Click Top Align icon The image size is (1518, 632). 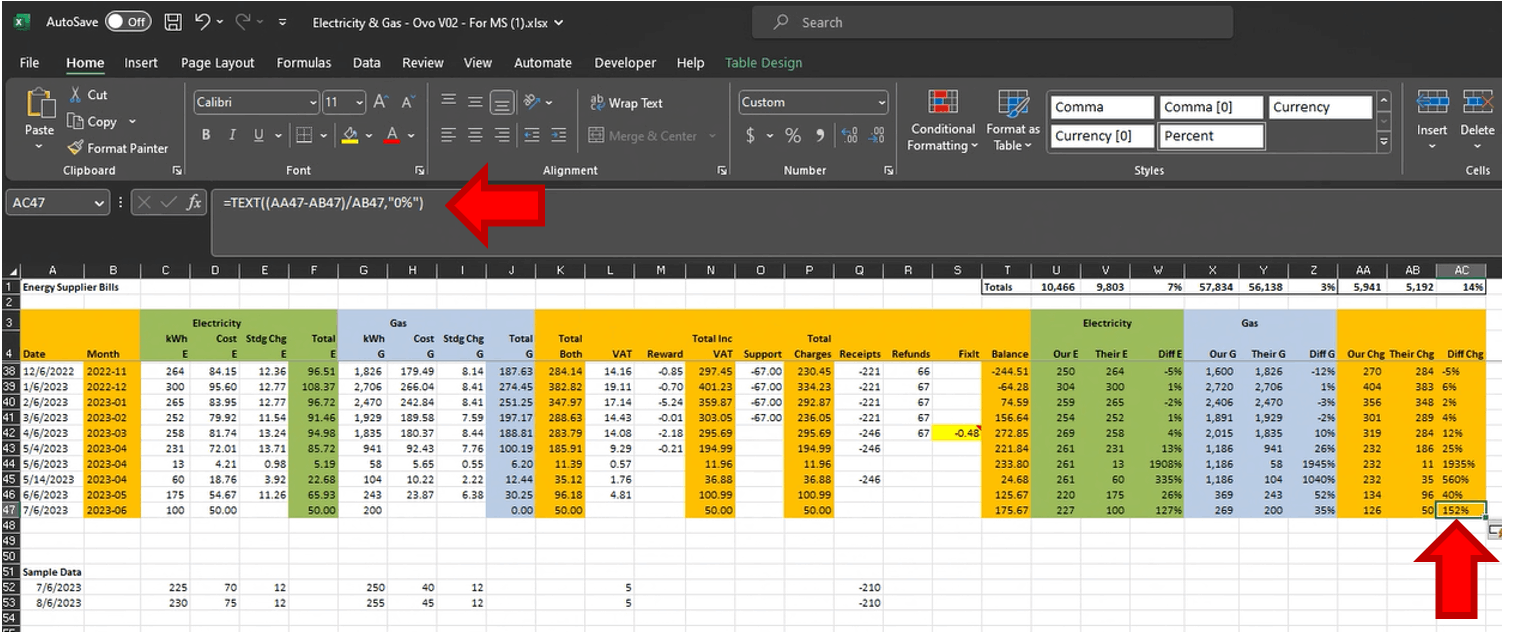pyautogui.click(x=448, y=102)
